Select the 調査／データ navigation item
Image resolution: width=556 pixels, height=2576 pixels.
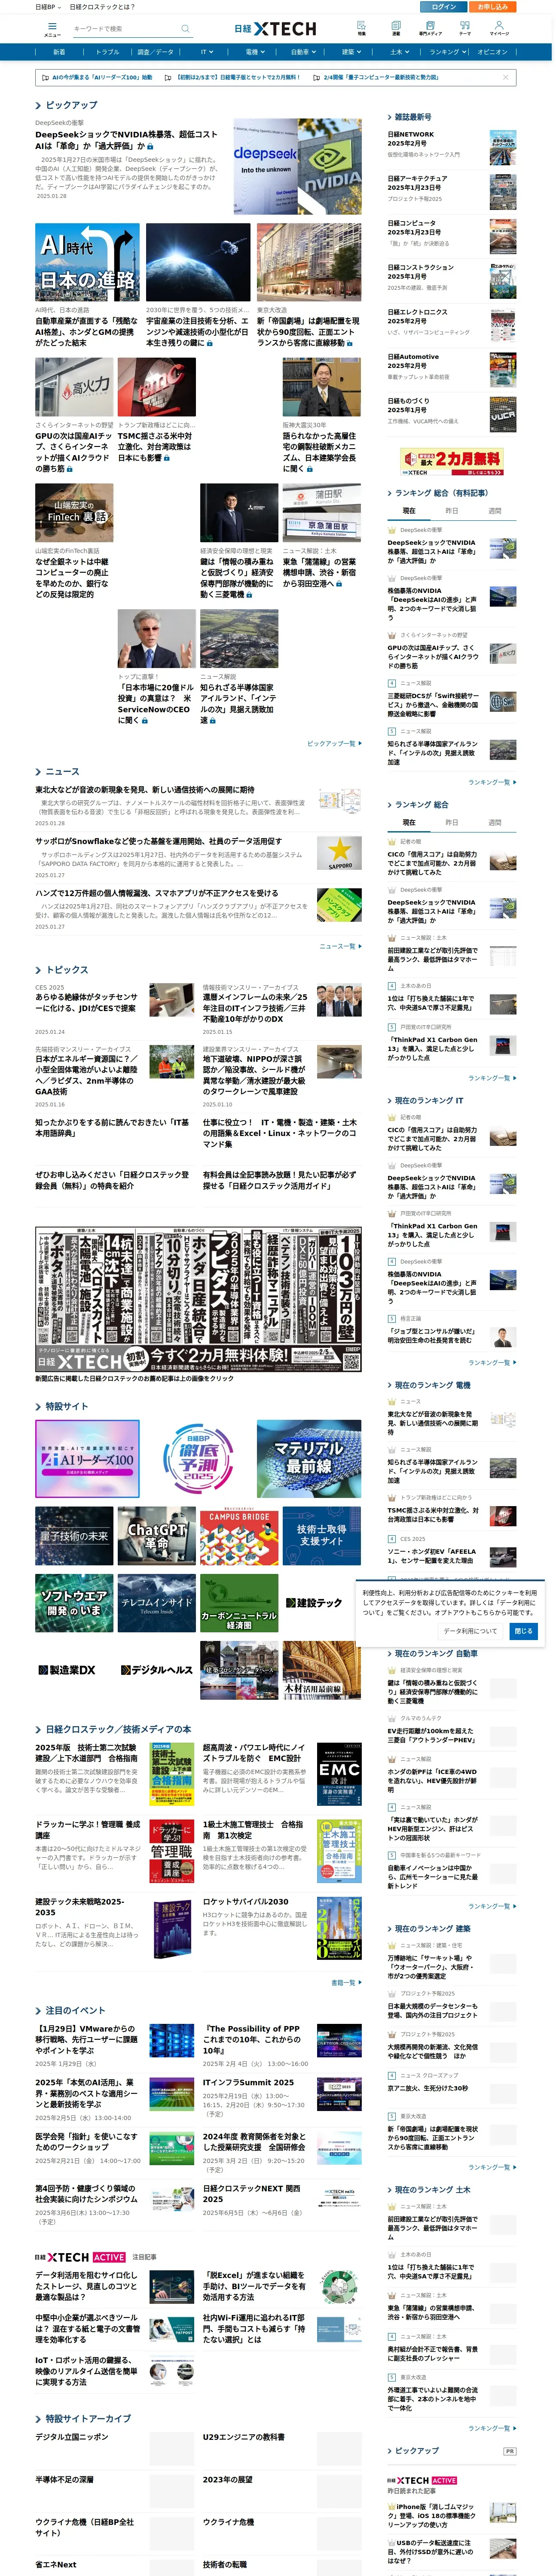155,52
